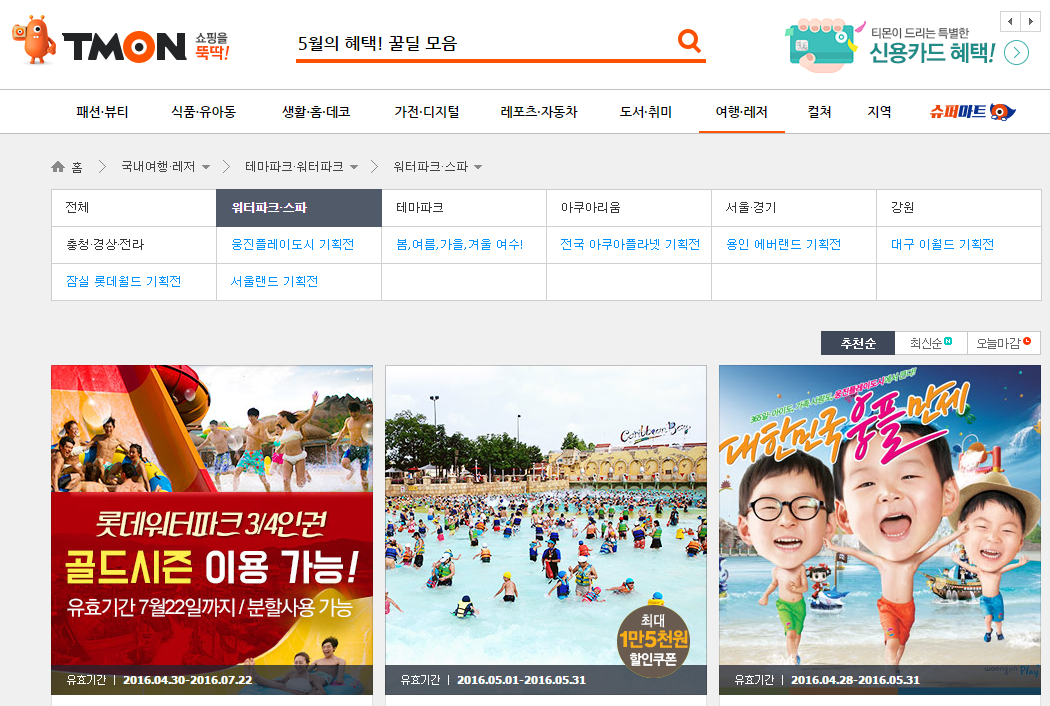
Task: Open the 레포츠·자동차 category menu
Action: (539, 112)
